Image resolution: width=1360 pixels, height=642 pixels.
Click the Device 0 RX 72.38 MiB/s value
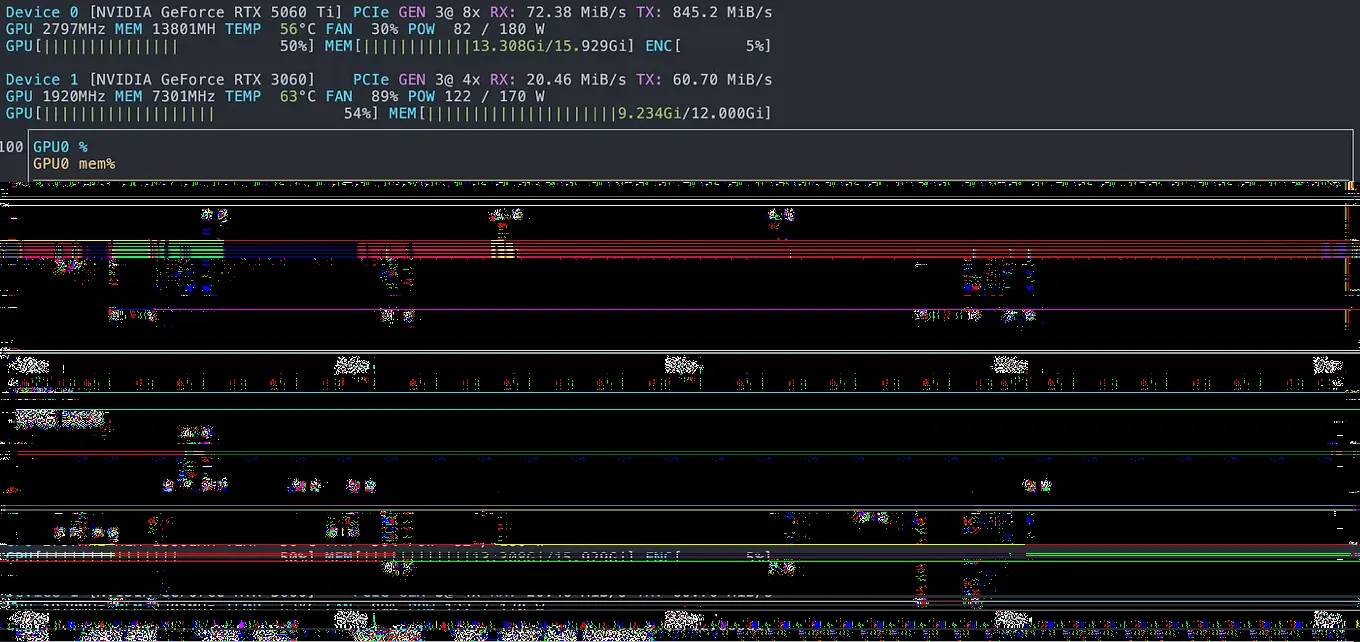[x=558, y=12]
